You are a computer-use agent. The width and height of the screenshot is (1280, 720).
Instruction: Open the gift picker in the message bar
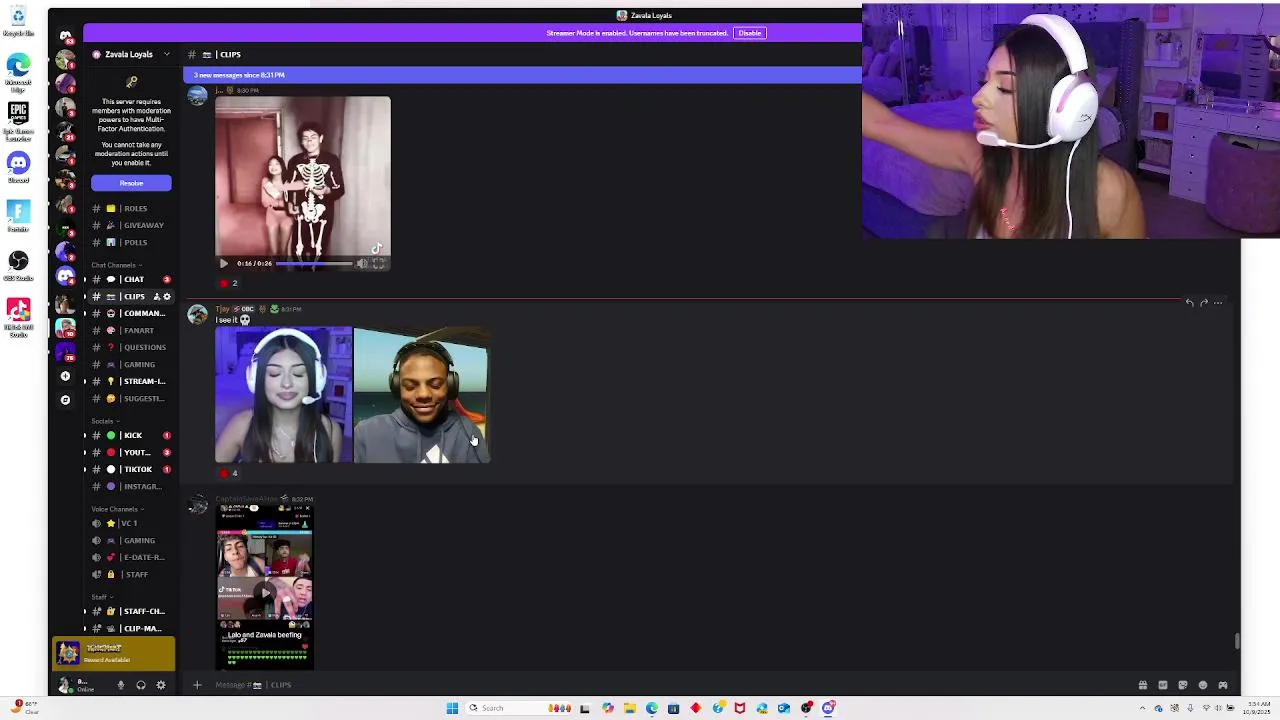[x=1143, y=685]
